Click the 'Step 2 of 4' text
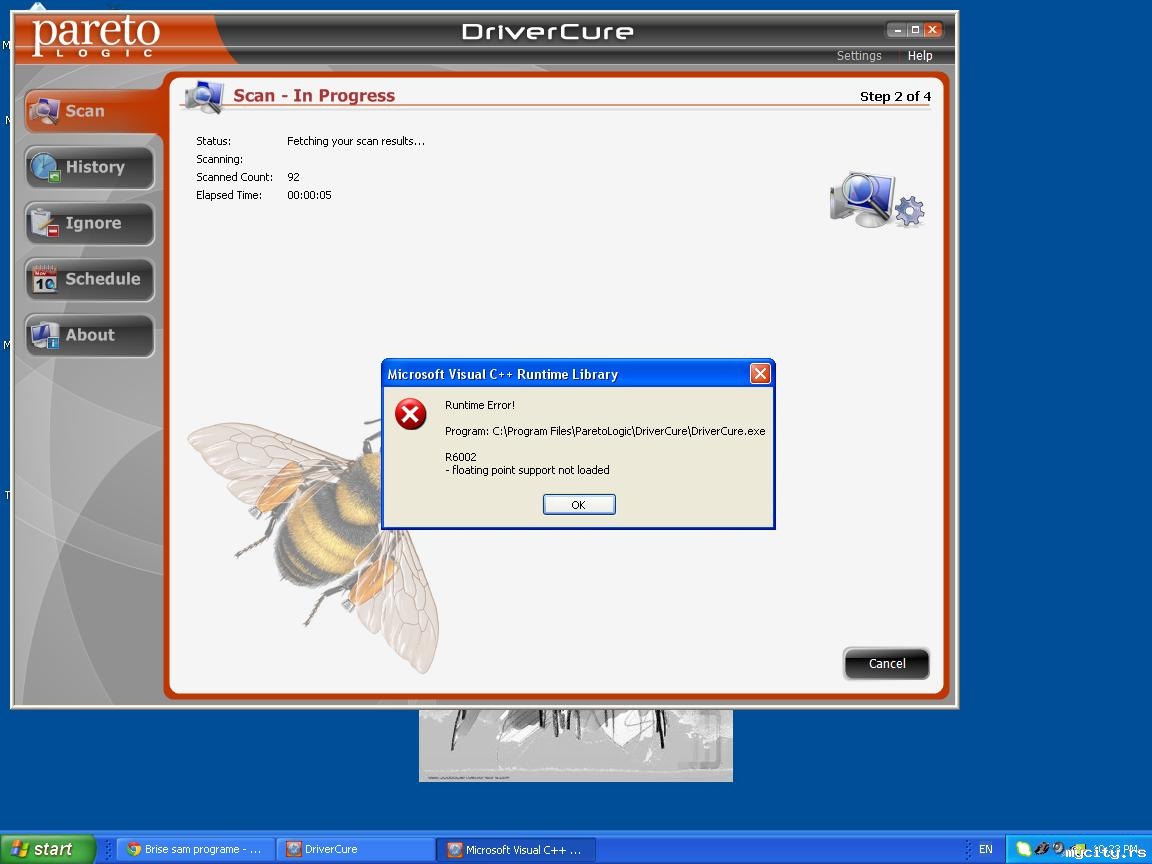This screenshot has height=864, width=1152. pyautogui.click(x=895, y=96)
